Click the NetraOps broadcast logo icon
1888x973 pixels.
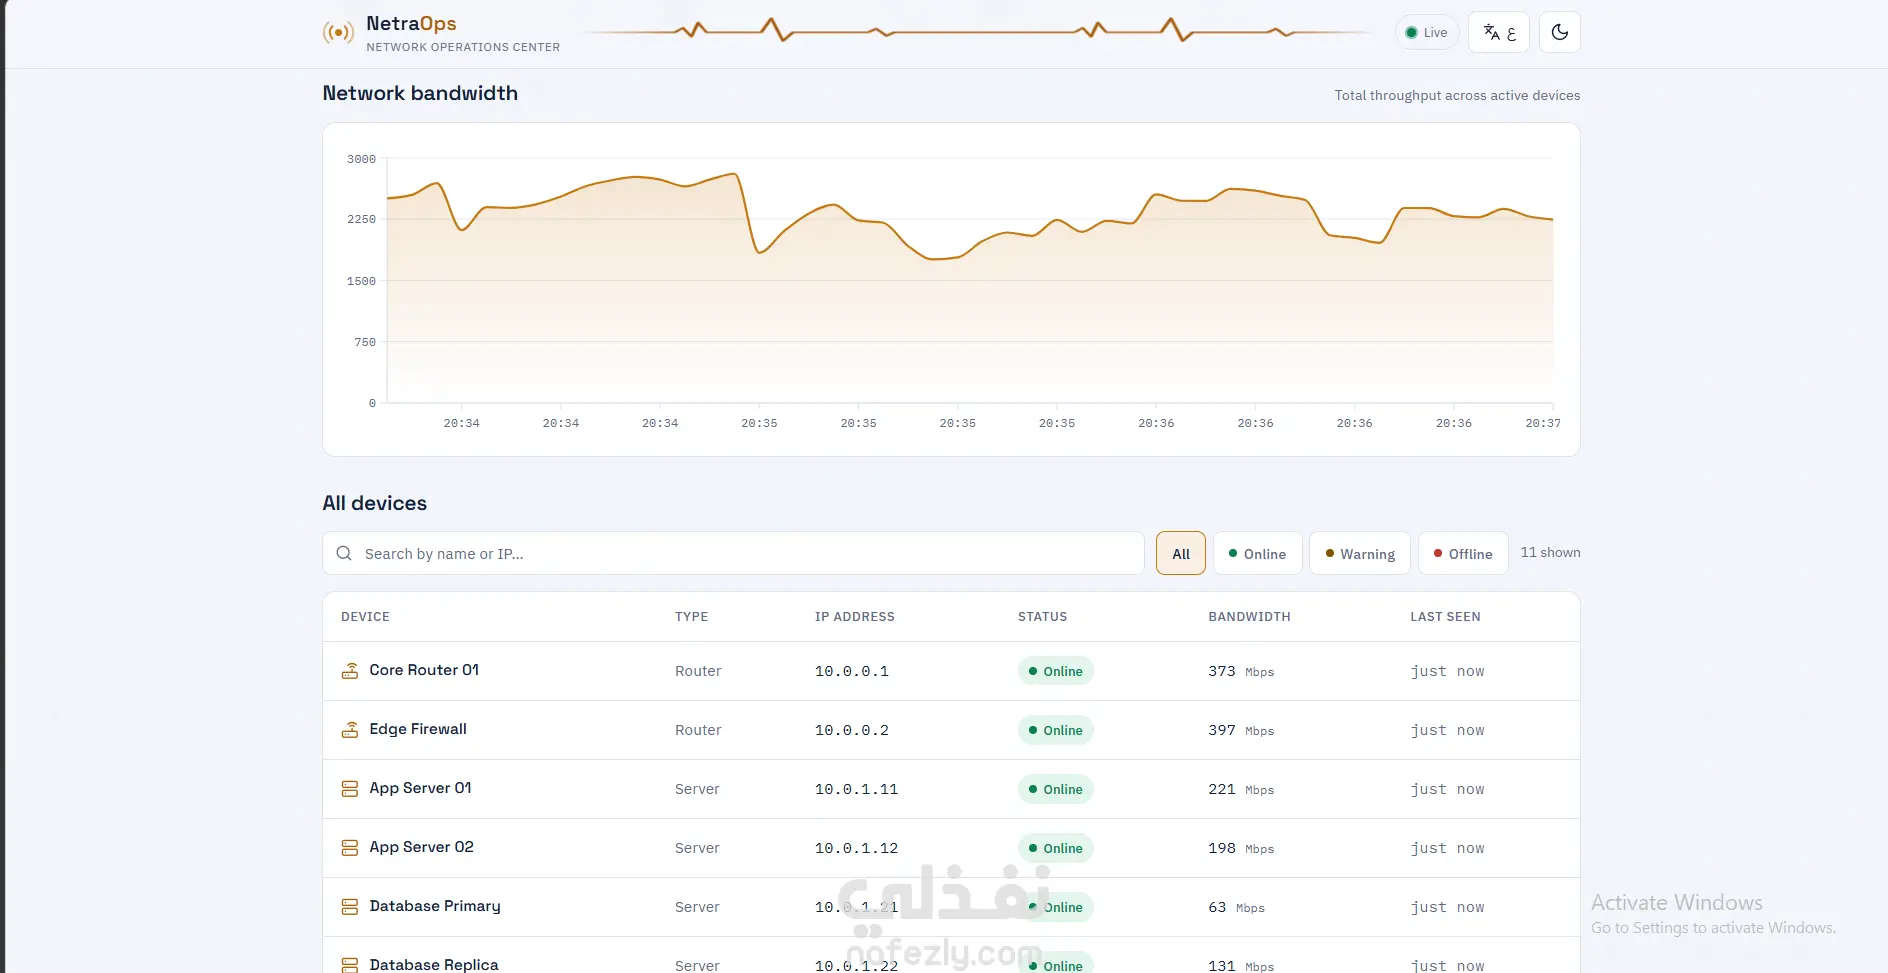click(x=338, y=33)
